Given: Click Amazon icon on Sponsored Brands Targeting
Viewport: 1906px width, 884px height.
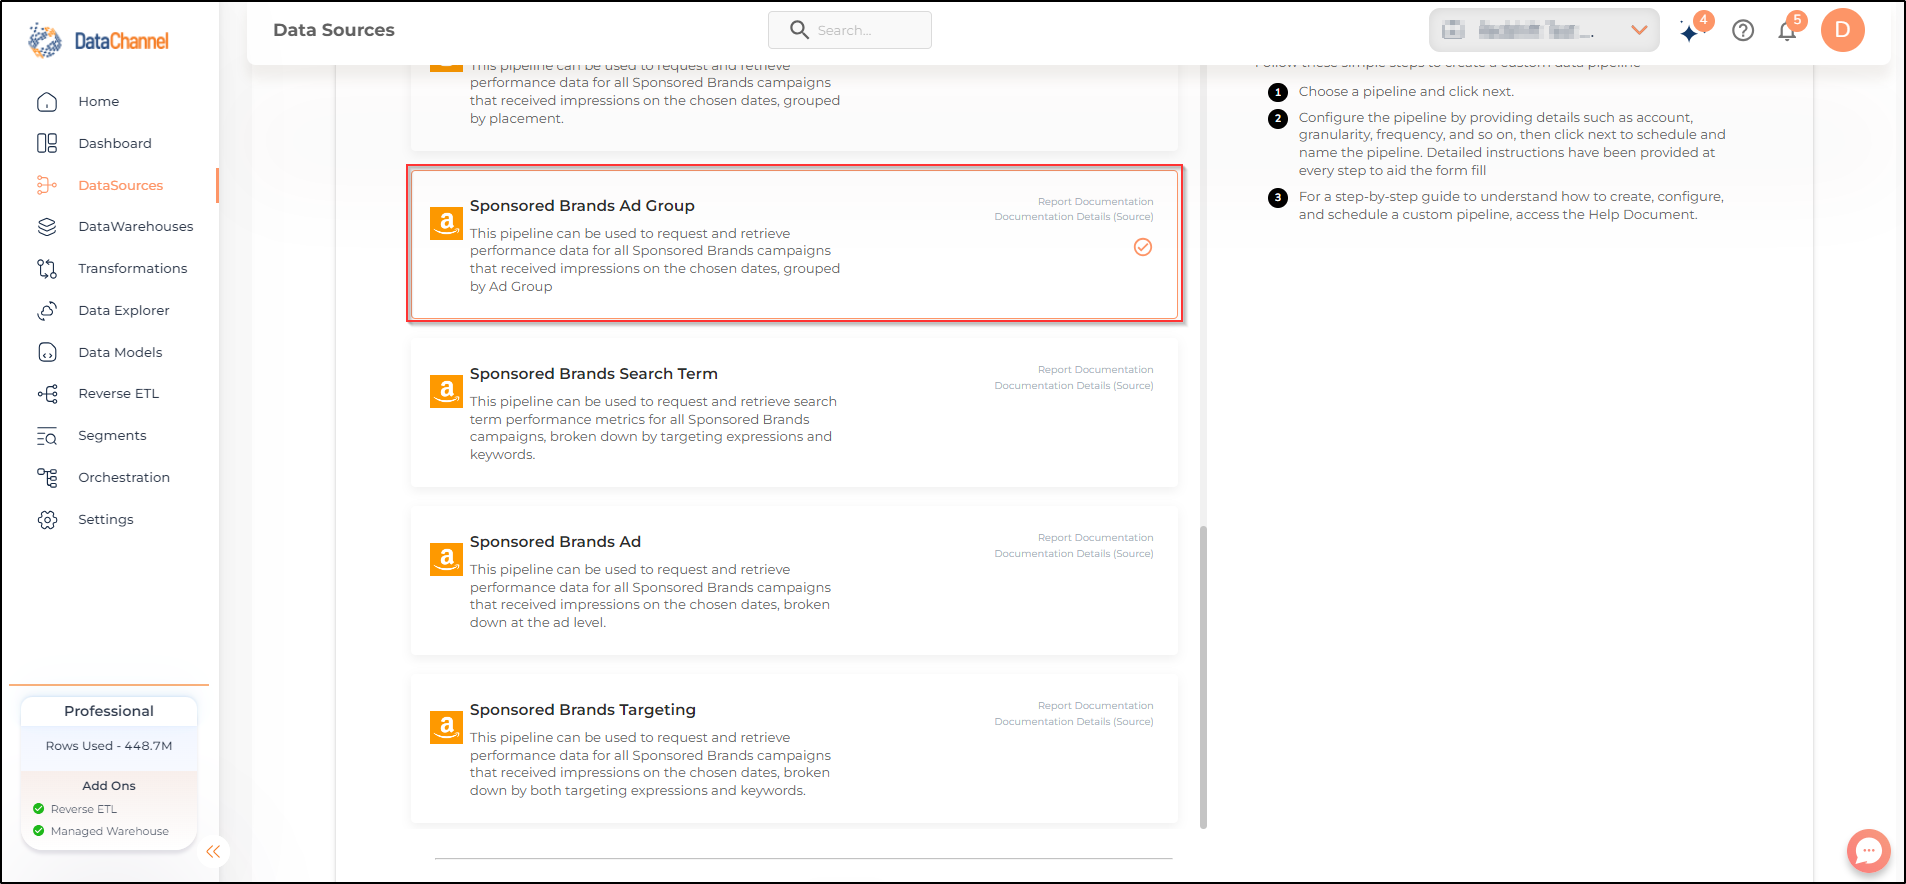Looking at the screenshot, I should click(x=446, y=727).
